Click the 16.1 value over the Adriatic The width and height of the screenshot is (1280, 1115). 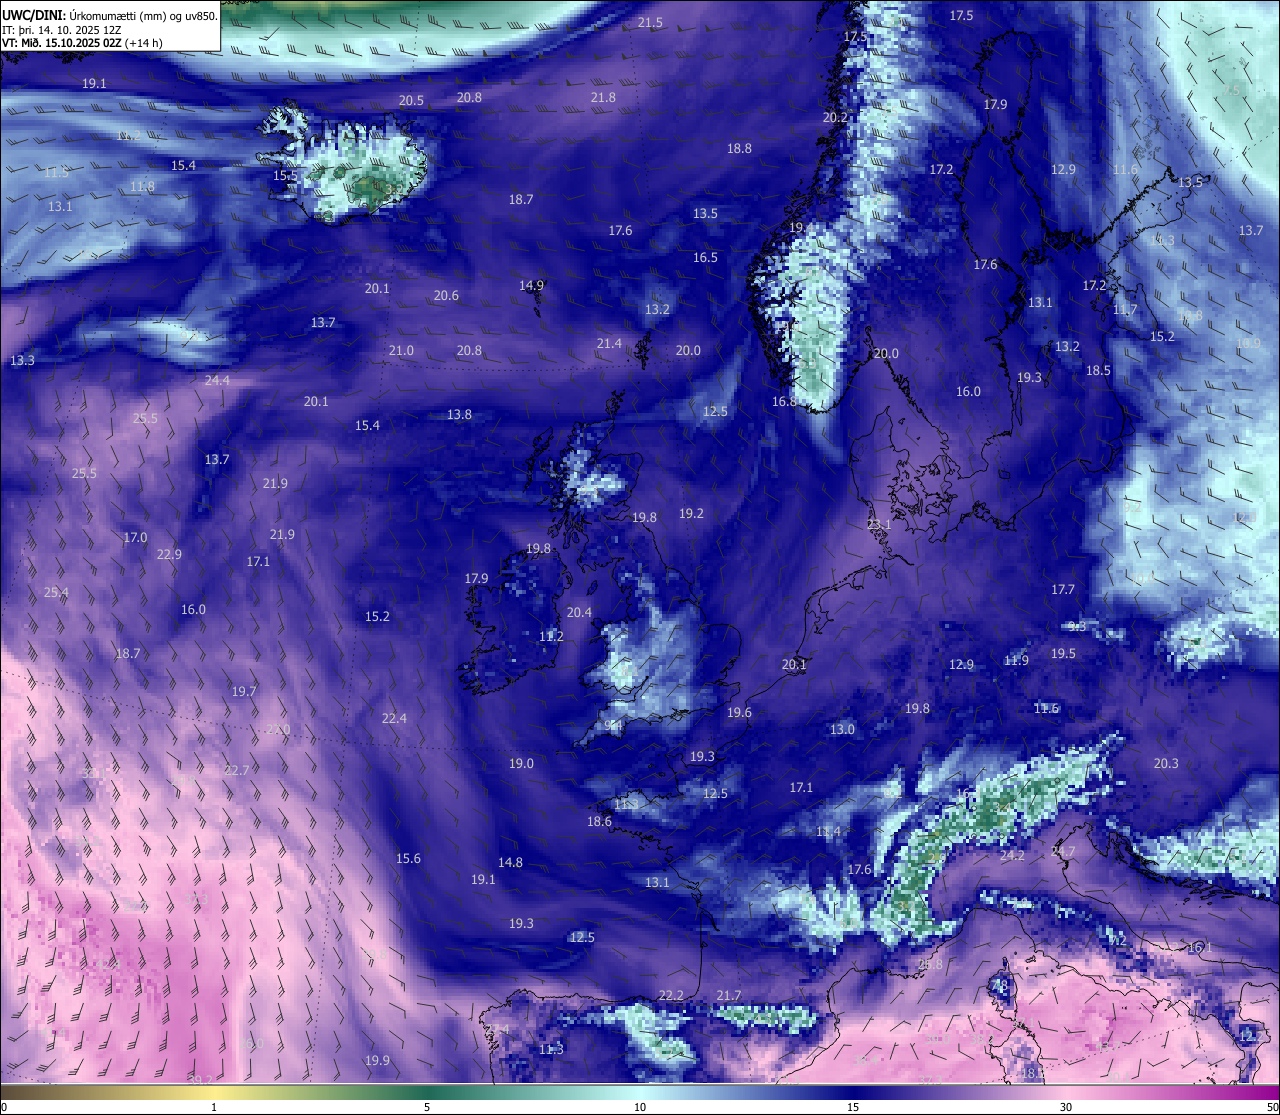(x=1200, y=947)
